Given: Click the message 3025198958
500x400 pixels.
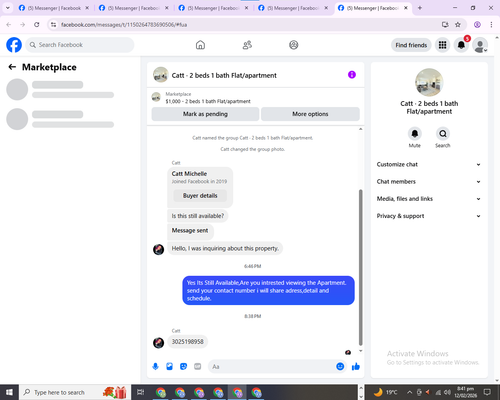Looking at the screenshot, I should click(188, 342).
